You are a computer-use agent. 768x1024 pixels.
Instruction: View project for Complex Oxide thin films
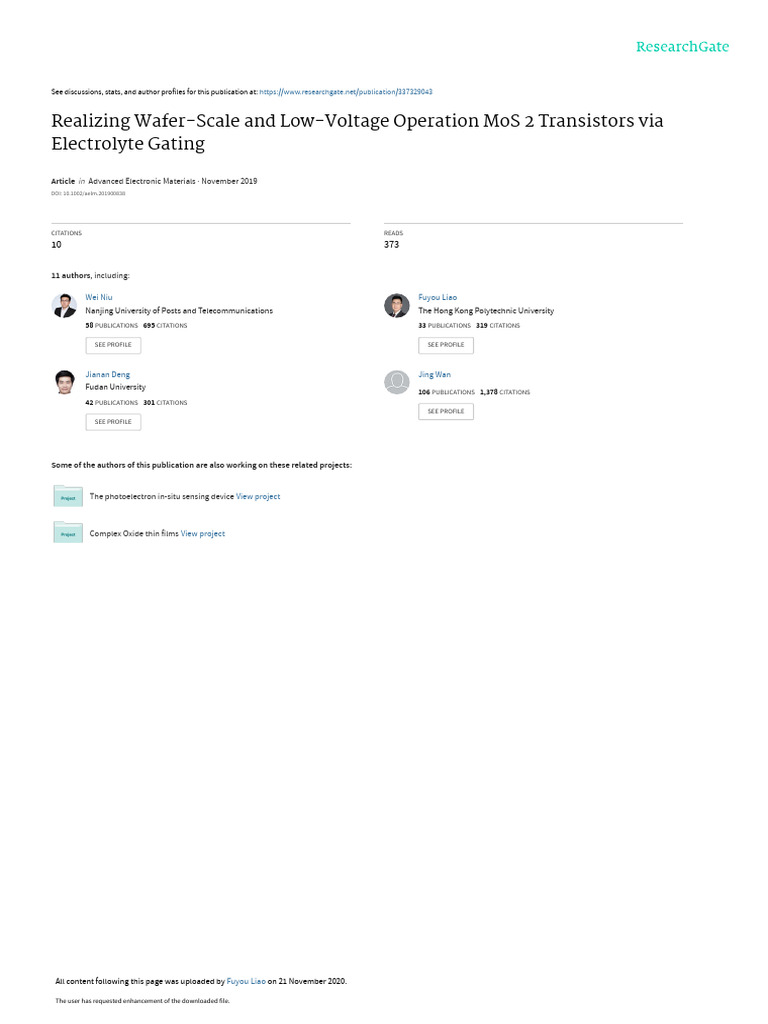click(203, 533)
